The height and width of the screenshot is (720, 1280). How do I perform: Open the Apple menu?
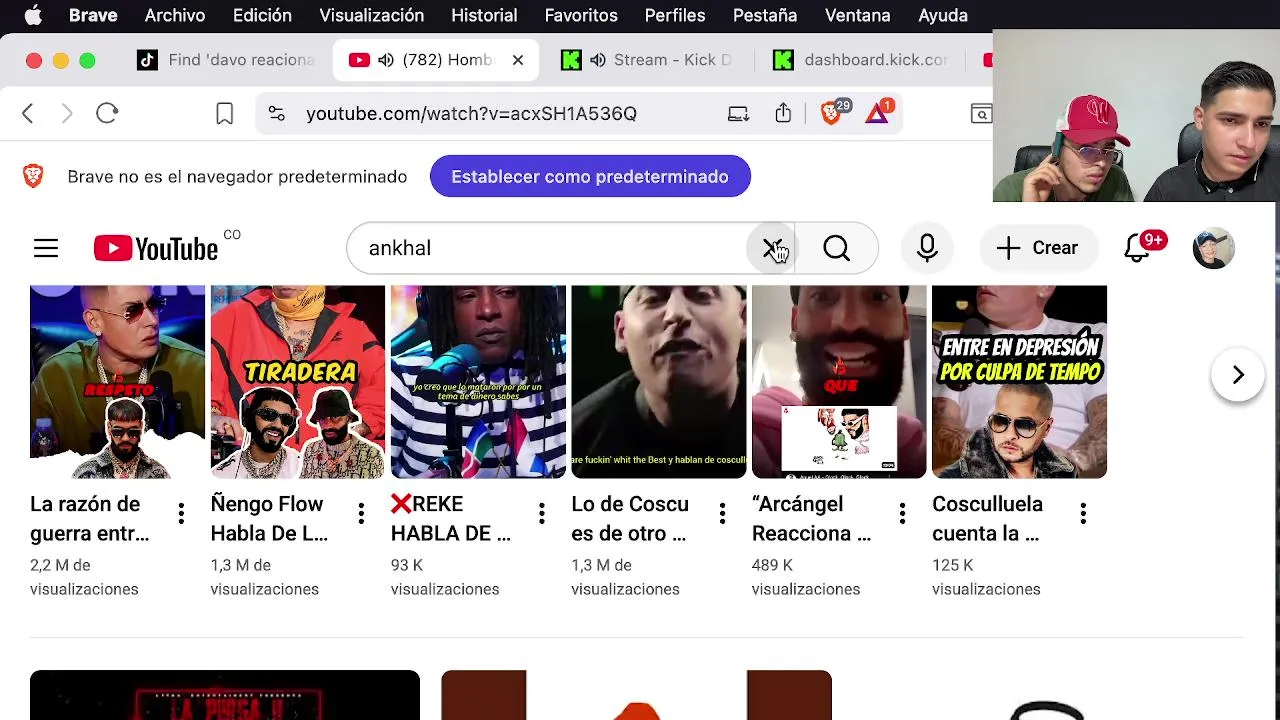point(33,15)
